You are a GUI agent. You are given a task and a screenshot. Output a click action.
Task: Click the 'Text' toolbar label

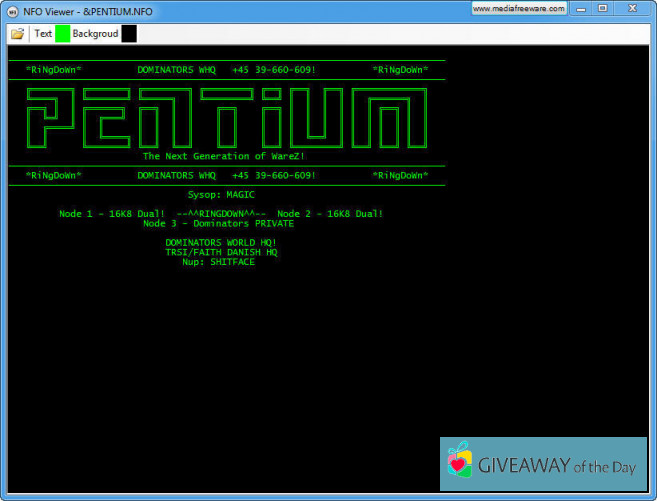43,34
